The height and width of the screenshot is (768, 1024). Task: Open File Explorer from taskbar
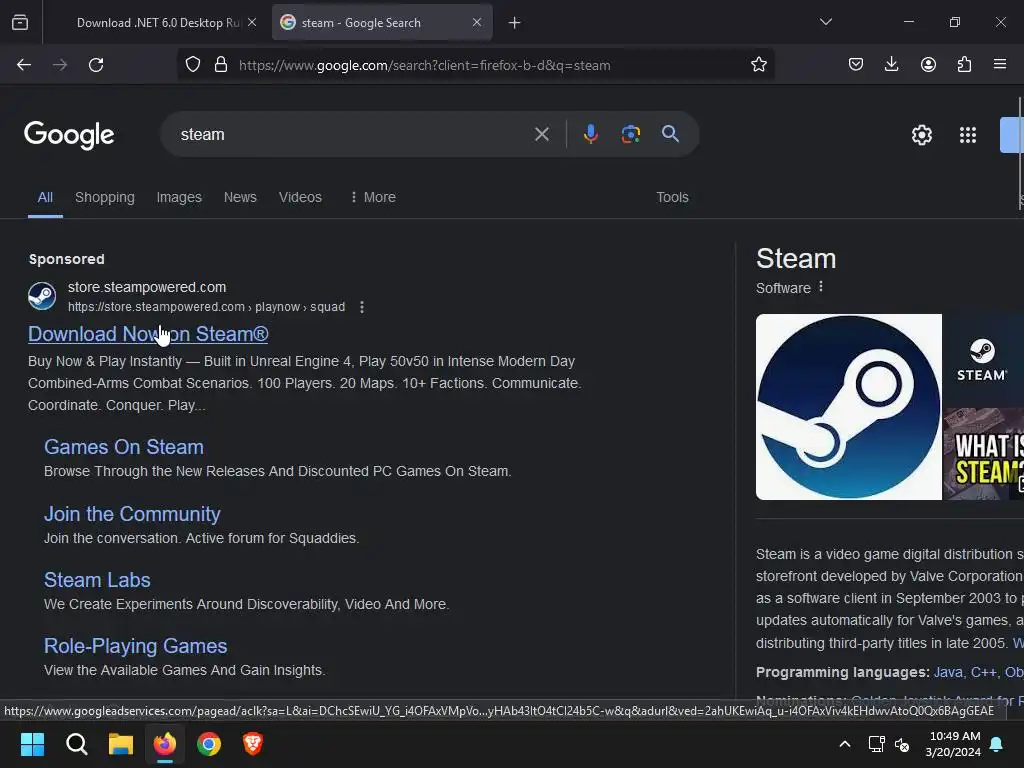[x=121, y=744]
